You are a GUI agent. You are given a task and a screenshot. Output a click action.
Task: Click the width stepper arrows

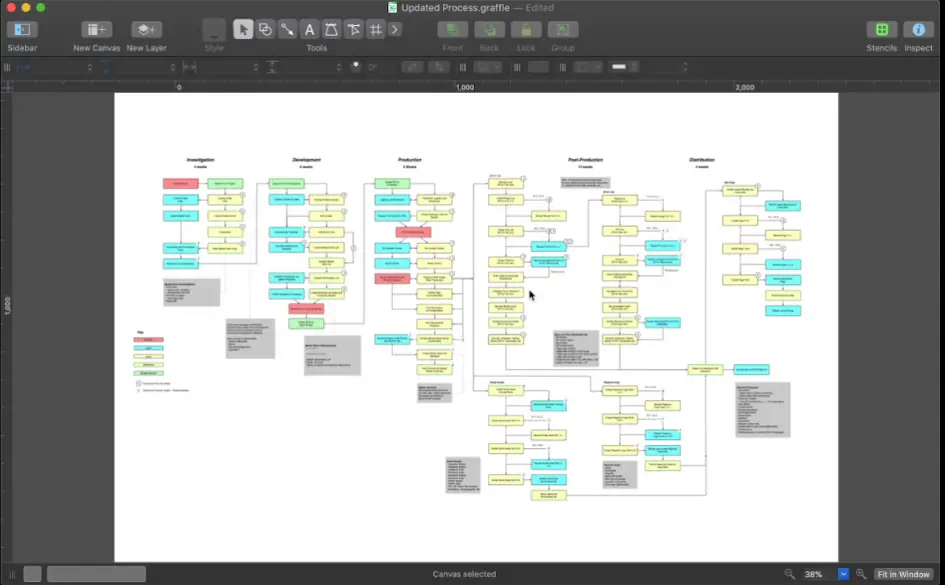[256, 67]
